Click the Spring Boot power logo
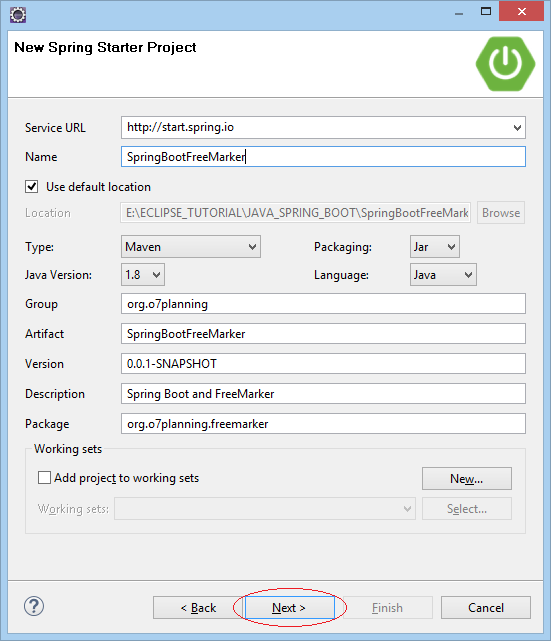 pos(505,64)
